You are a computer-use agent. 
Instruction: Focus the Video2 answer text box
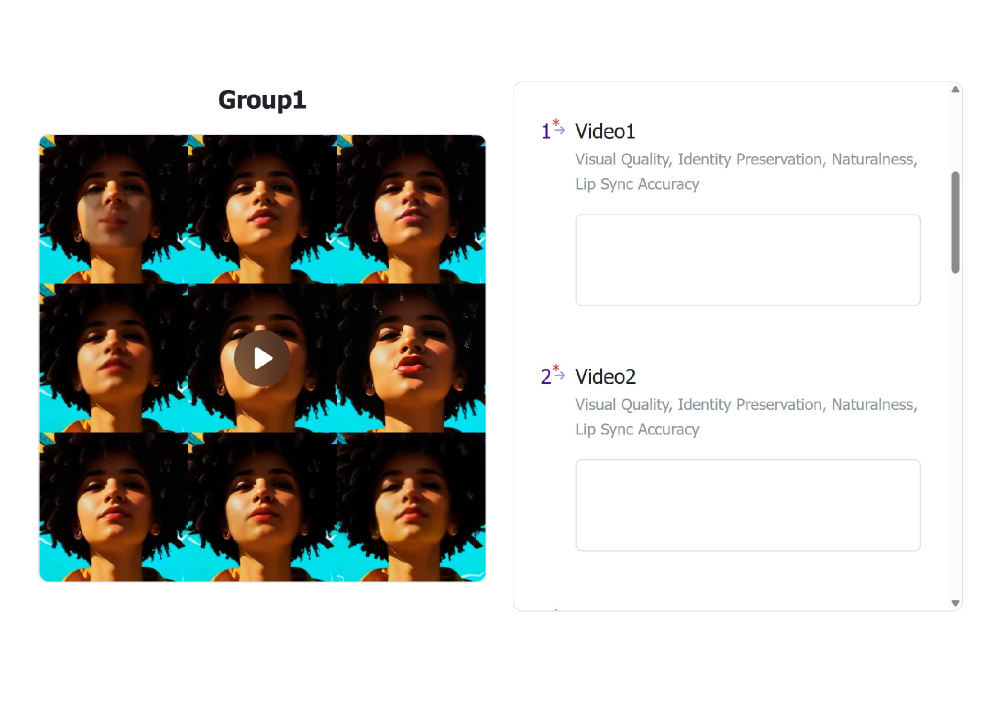pos(747,505)
